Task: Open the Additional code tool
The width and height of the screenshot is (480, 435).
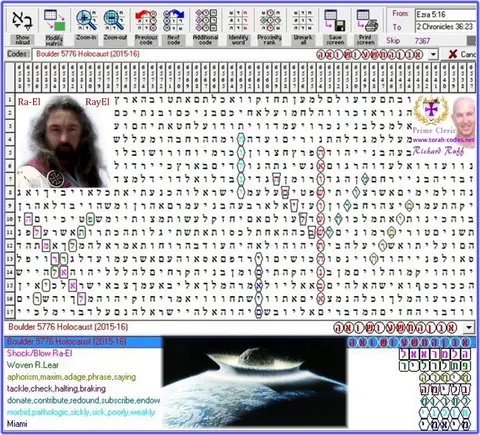Action: click(206, 21)
